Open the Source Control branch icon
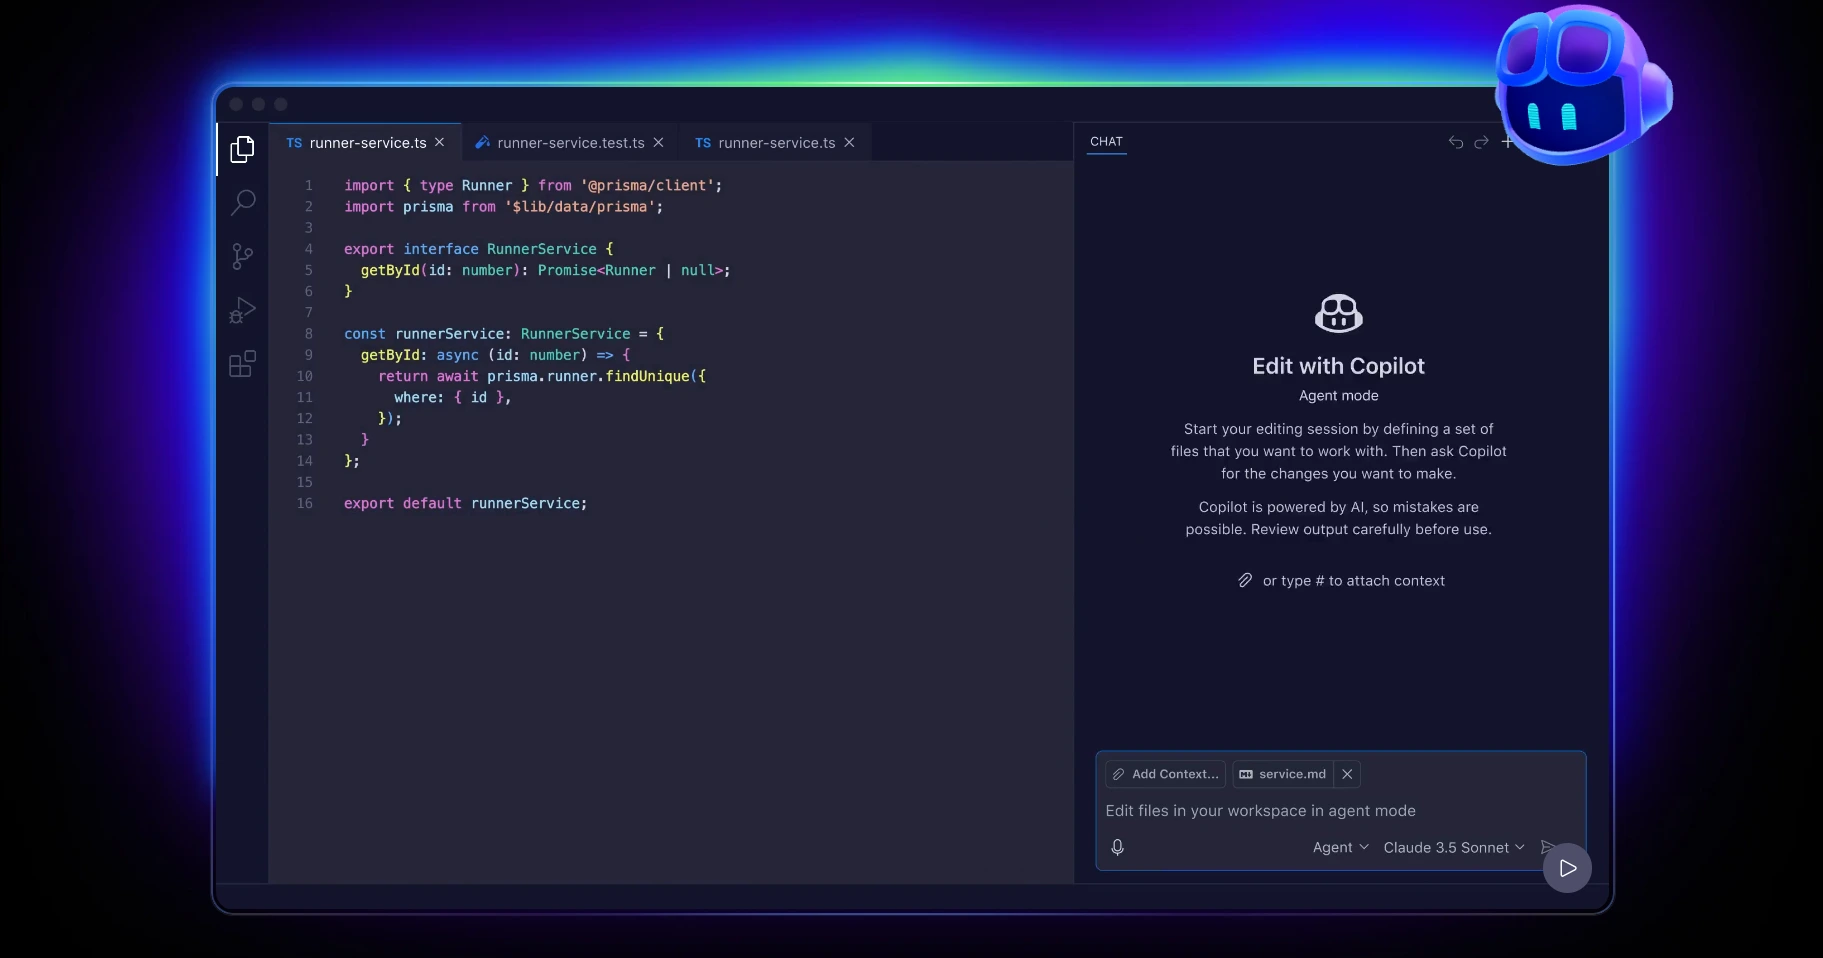 click(x=242, y=257)
